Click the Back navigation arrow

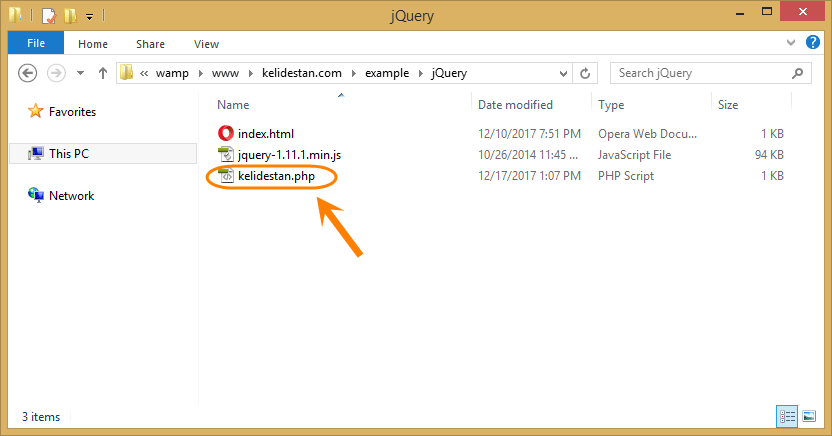[28, 73]
